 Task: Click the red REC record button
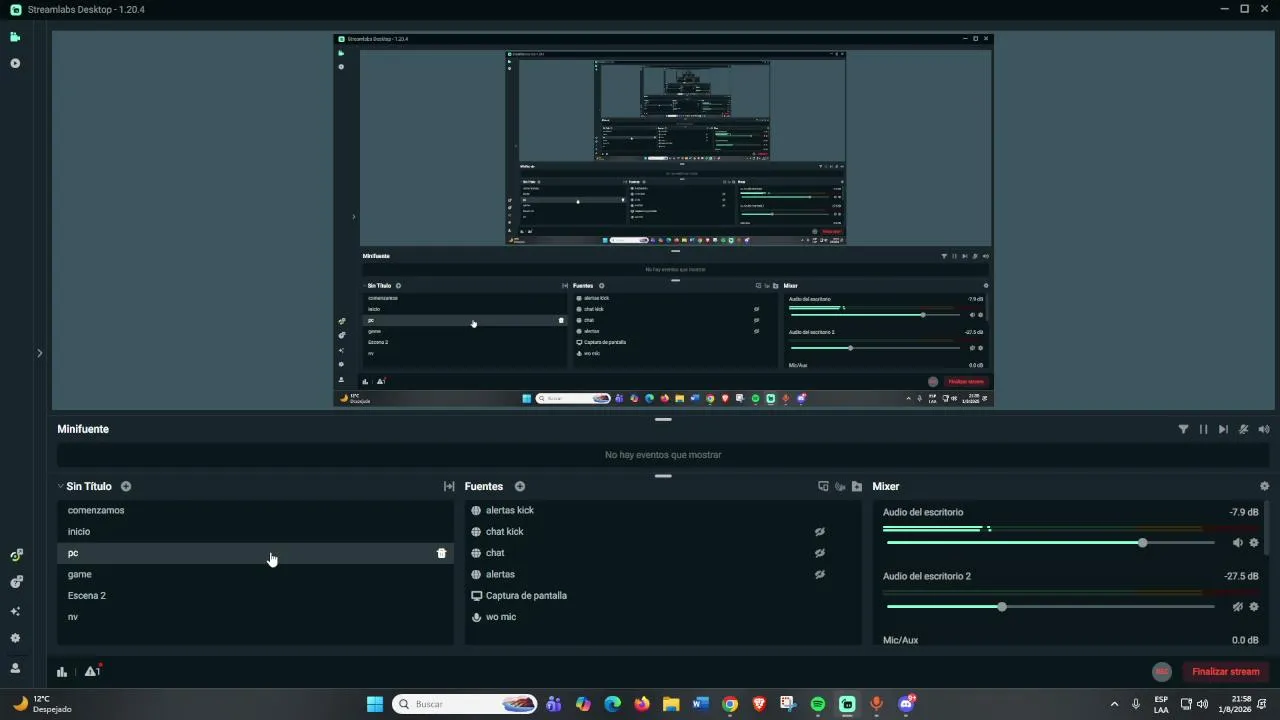coord(1161,672)
